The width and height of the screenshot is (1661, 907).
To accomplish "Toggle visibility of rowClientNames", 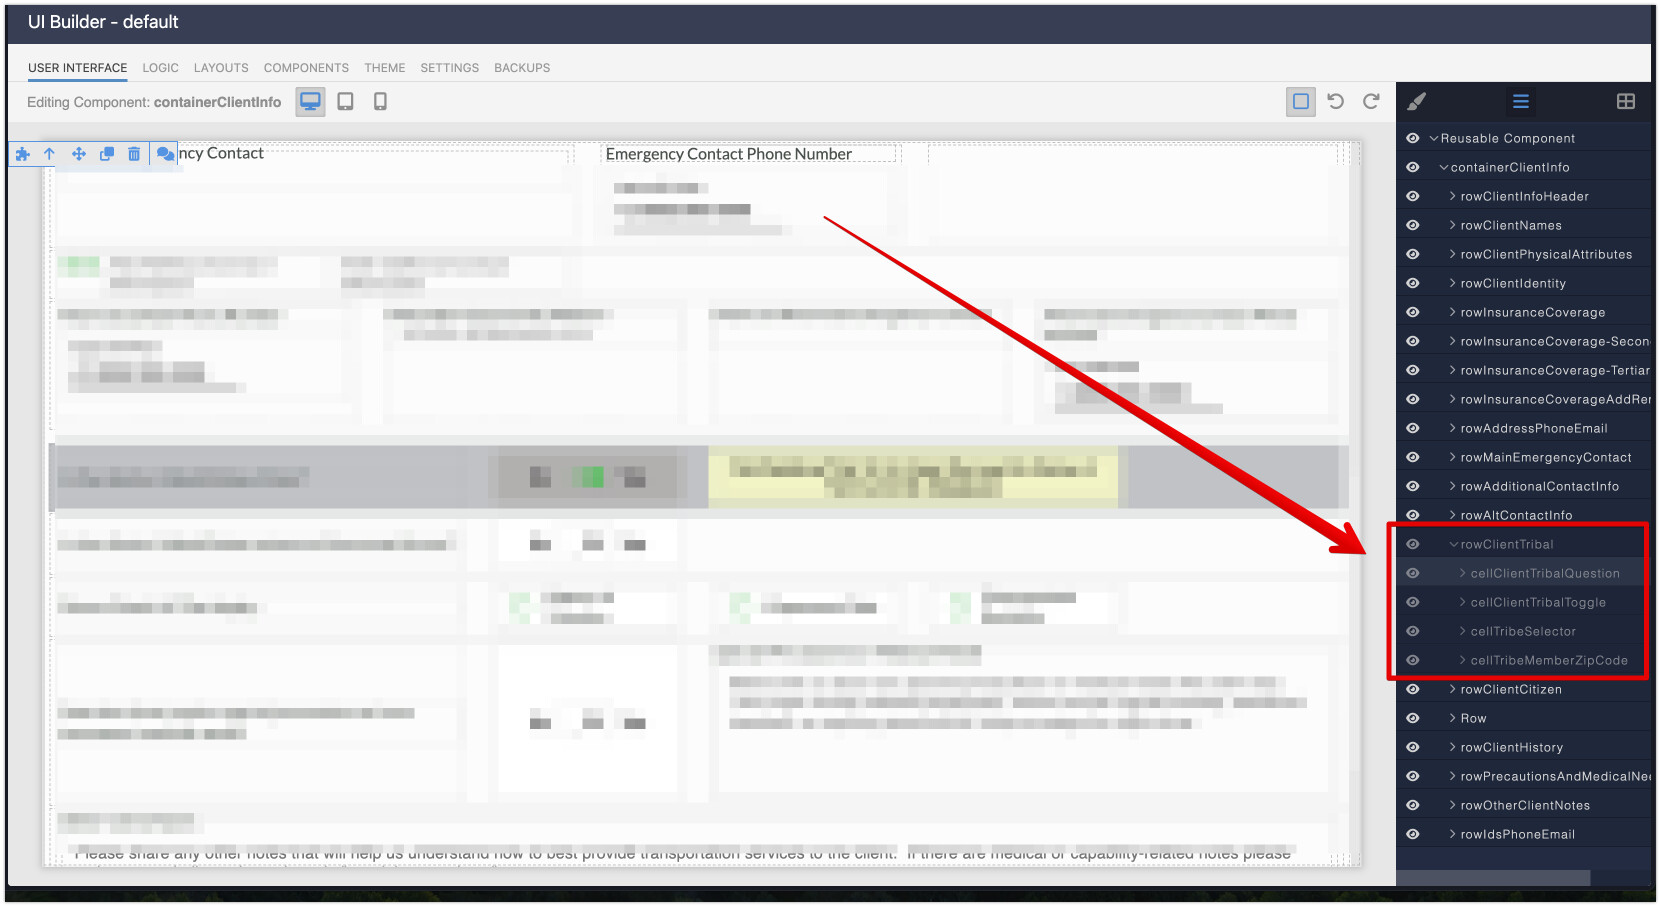I will (1413, 225).
